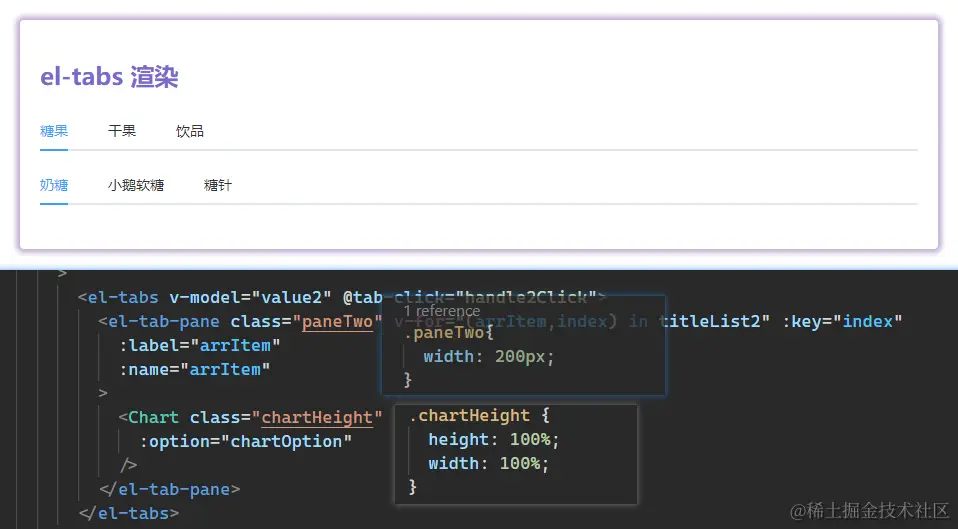Select the 奶糖 sub-tab
The width and height of the screenshot is (958, 529).
point(54,185)
